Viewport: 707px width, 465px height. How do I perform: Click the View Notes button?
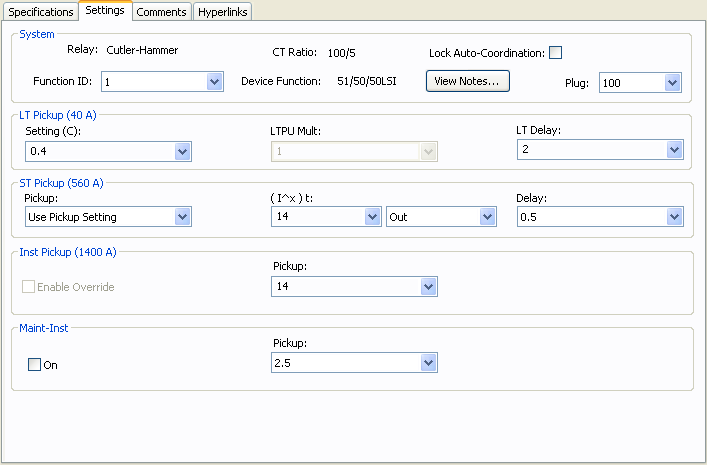(x=468, y=81)
